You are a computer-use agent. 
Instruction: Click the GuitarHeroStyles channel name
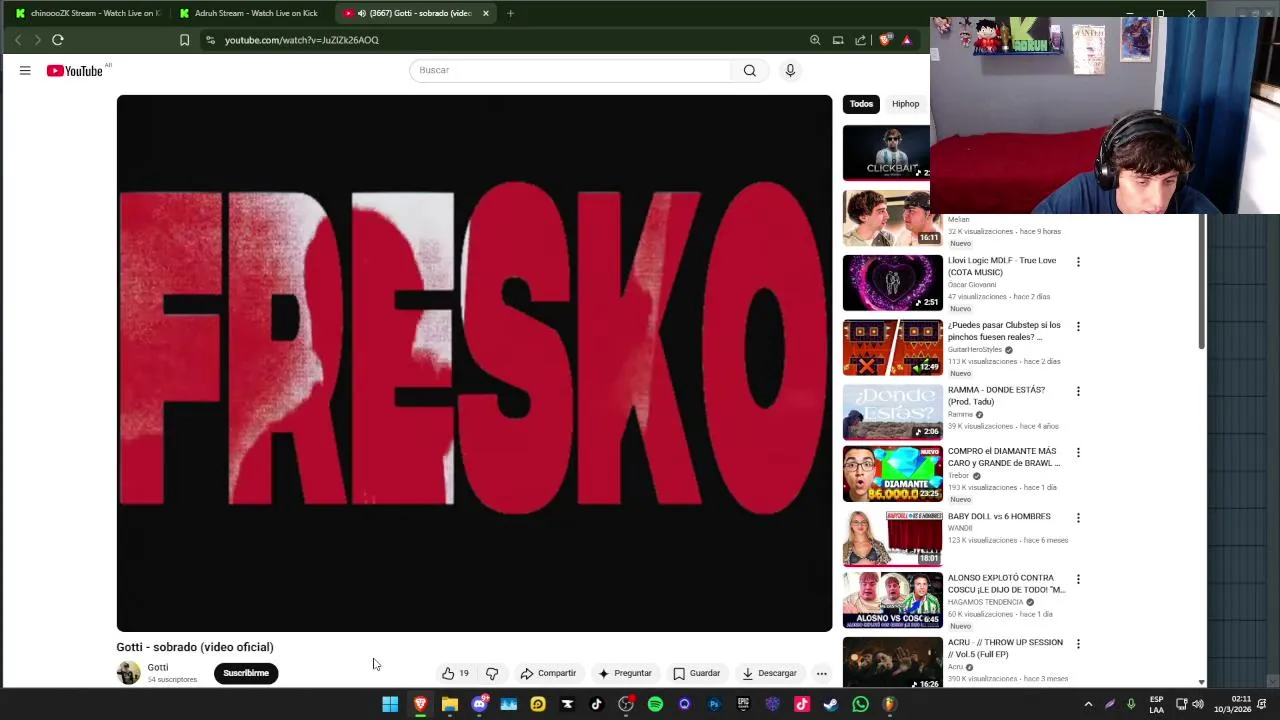coord(975,350)
